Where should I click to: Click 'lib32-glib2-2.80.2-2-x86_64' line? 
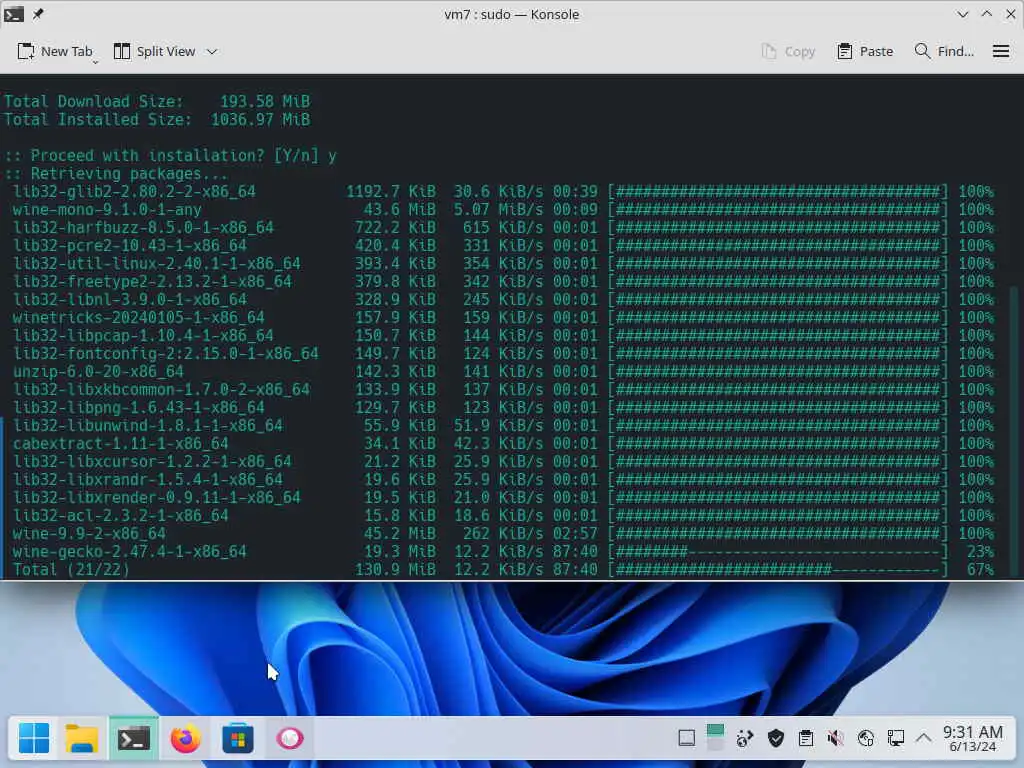click(134, 191)
